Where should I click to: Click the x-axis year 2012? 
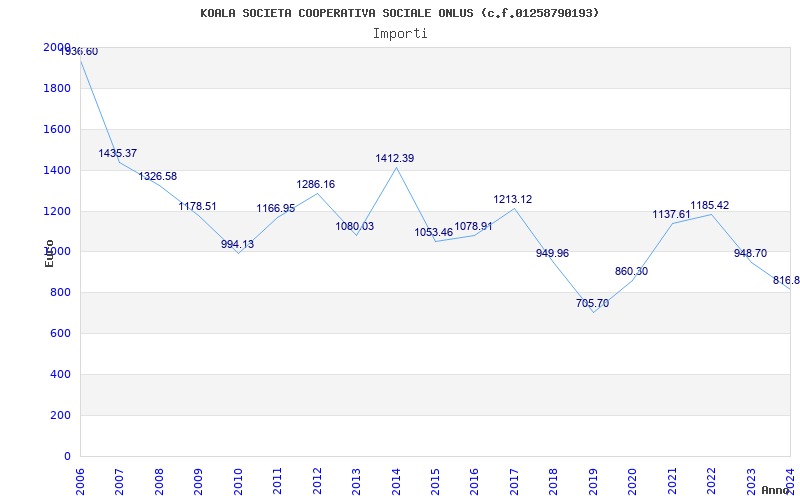coord(317,482)
